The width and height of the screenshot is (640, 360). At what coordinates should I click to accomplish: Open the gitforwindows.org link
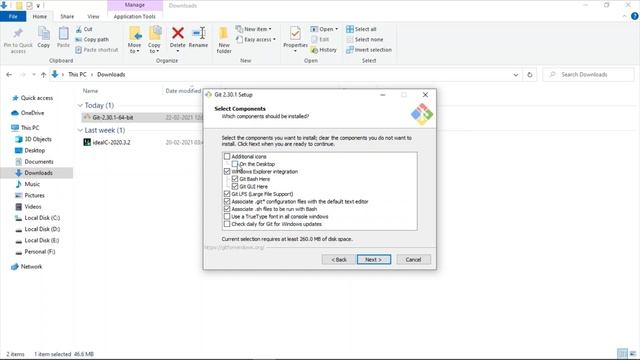tap(234, 247)
